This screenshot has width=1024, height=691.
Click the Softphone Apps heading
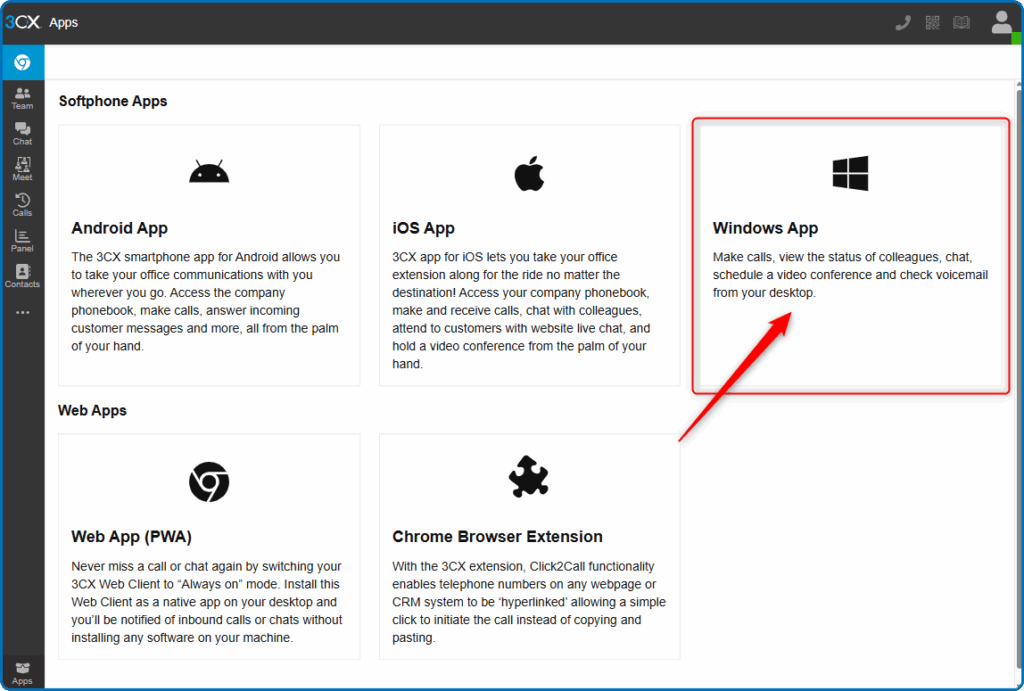coord(113,101)
